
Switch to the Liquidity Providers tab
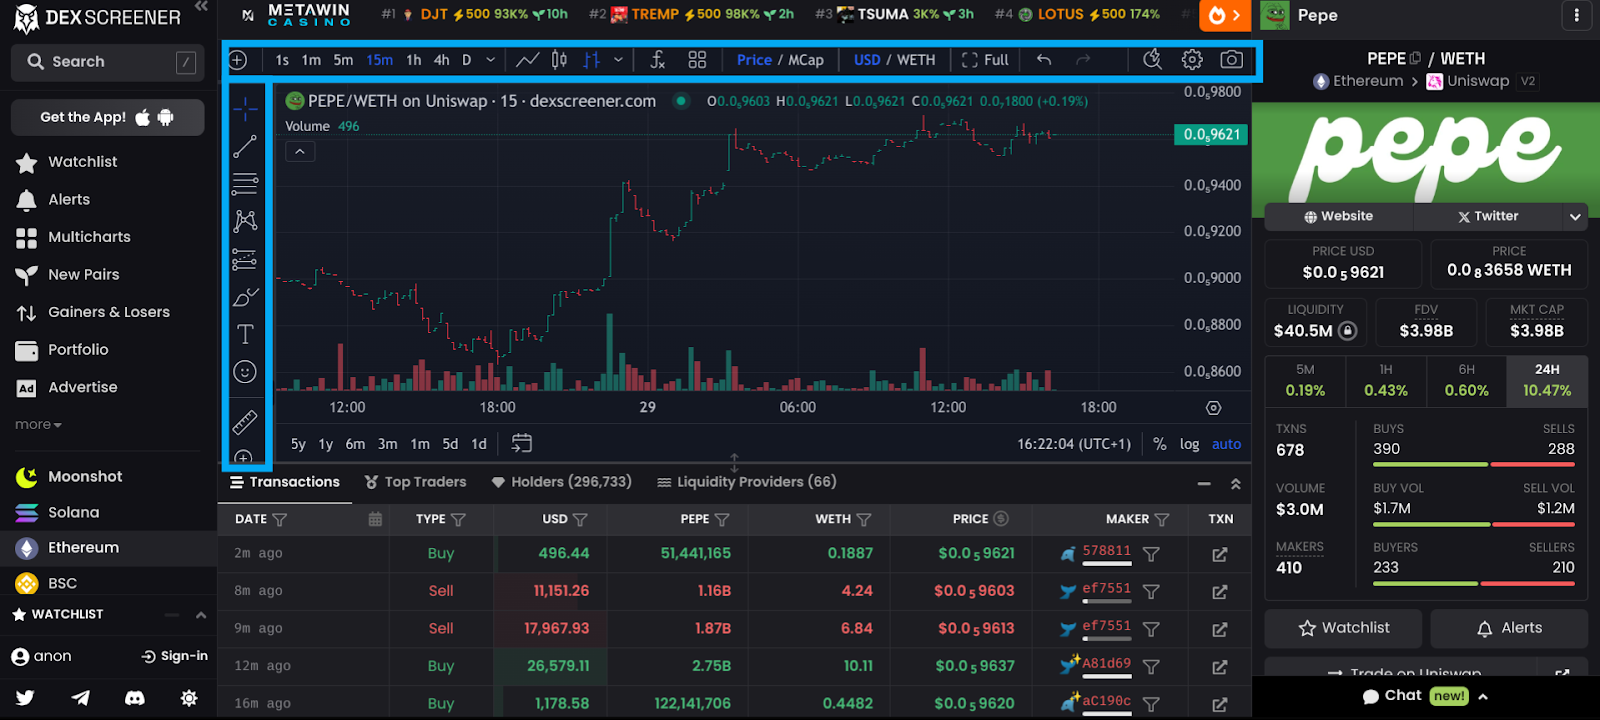click(746, 482)
